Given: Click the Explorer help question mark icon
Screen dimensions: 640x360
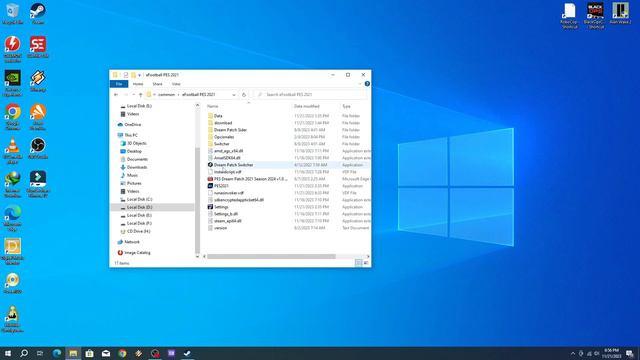Looking at the screenshot, I should (367, 84).
